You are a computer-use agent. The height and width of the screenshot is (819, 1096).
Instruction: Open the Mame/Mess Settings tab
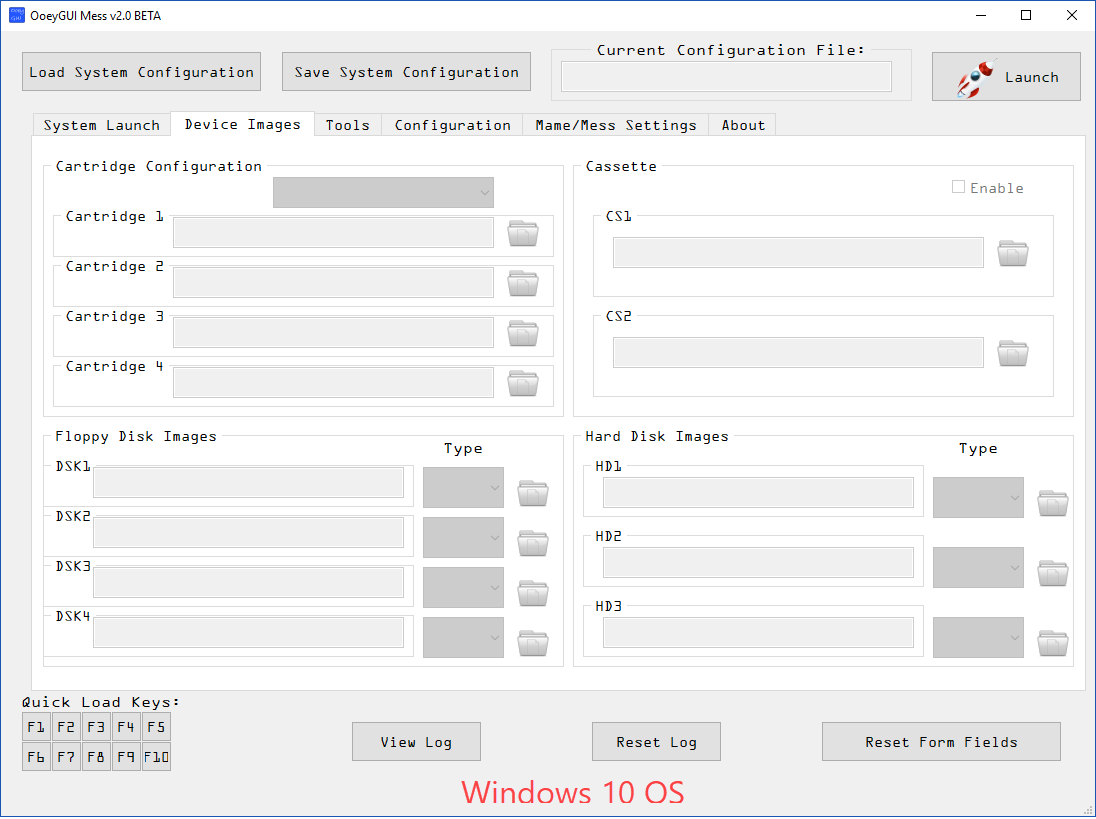pyautogui.click(x=615, y=125)
